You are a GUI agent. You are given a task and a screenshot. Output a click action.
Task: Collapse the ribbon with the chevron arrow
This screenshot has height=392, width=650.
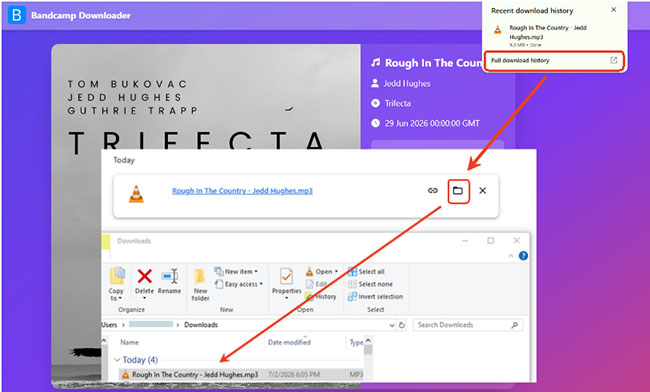coord(511,256)
